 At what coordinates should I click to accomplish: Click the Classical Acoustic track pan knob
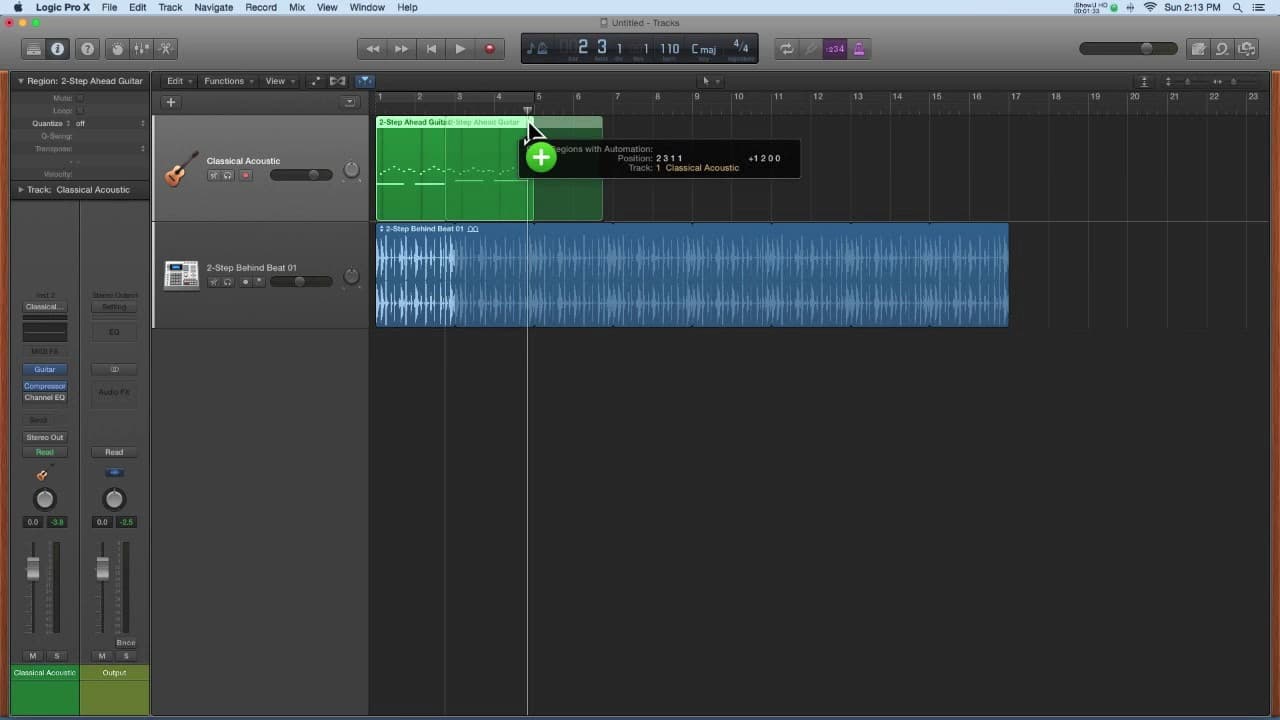352,170
